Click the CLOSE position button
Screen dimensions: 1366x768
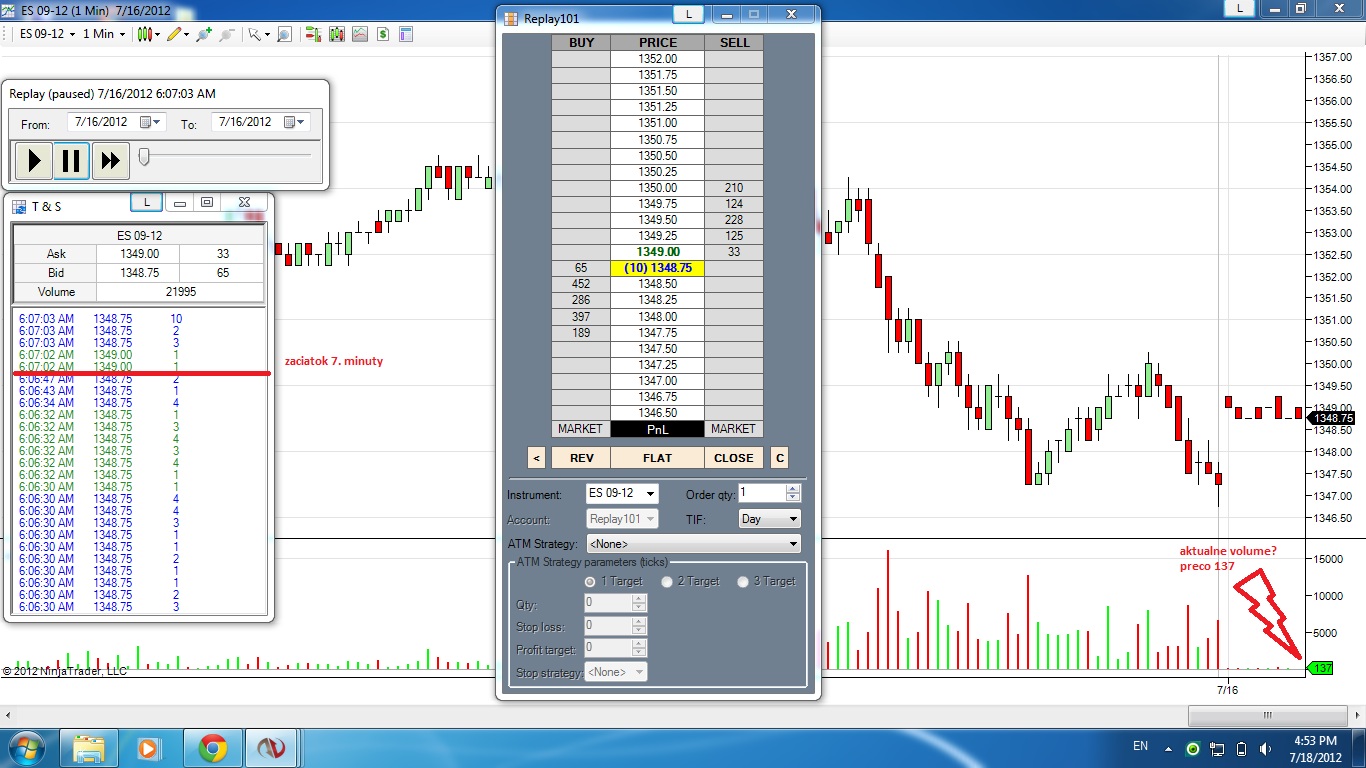point(734,458)
